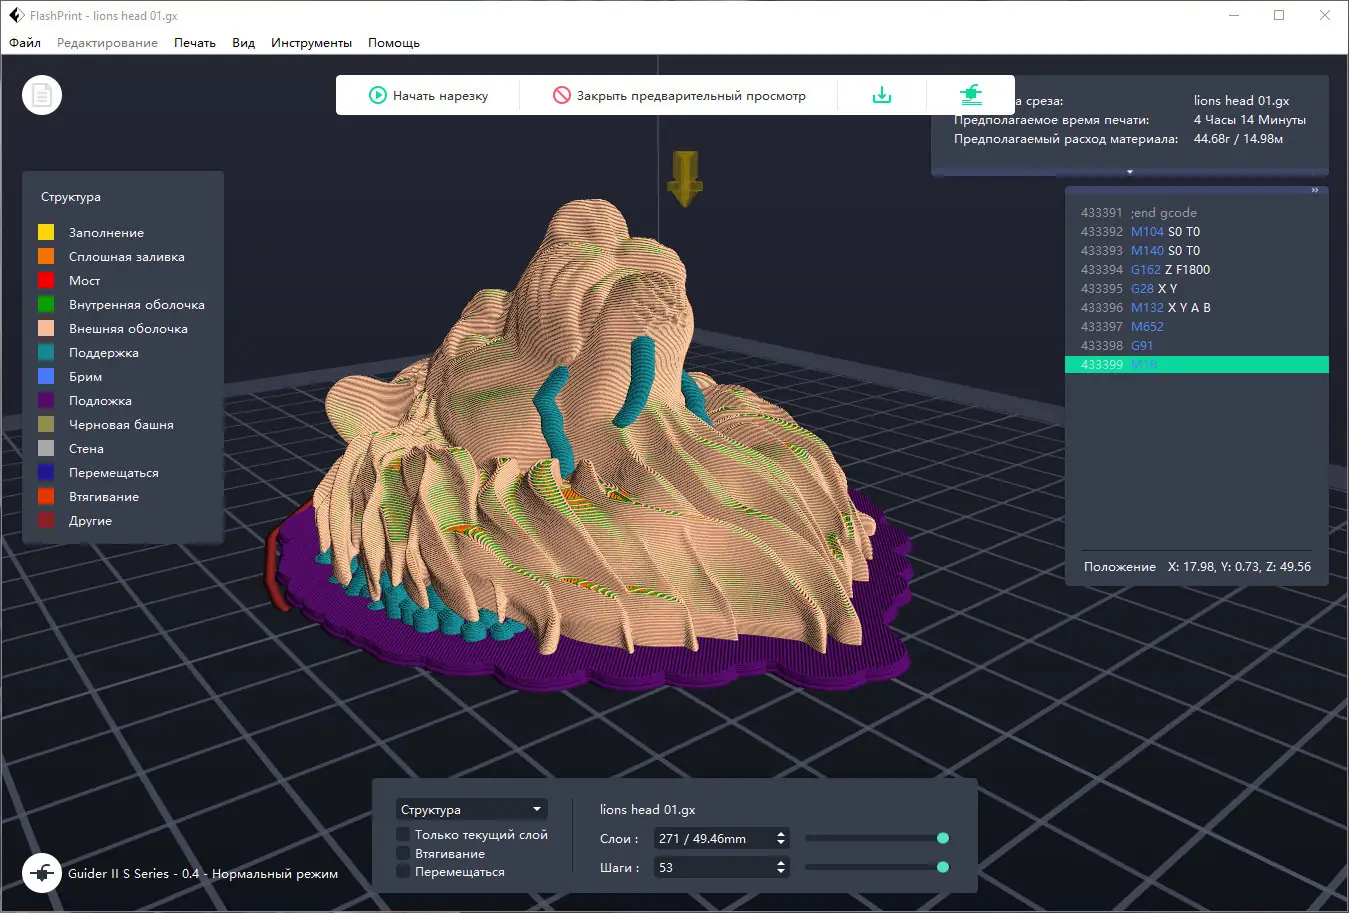The width and height of the screenshot is (1349, 913).
Task: Toggle the Втягивание checkbox
Action: [x=403, y=854]
